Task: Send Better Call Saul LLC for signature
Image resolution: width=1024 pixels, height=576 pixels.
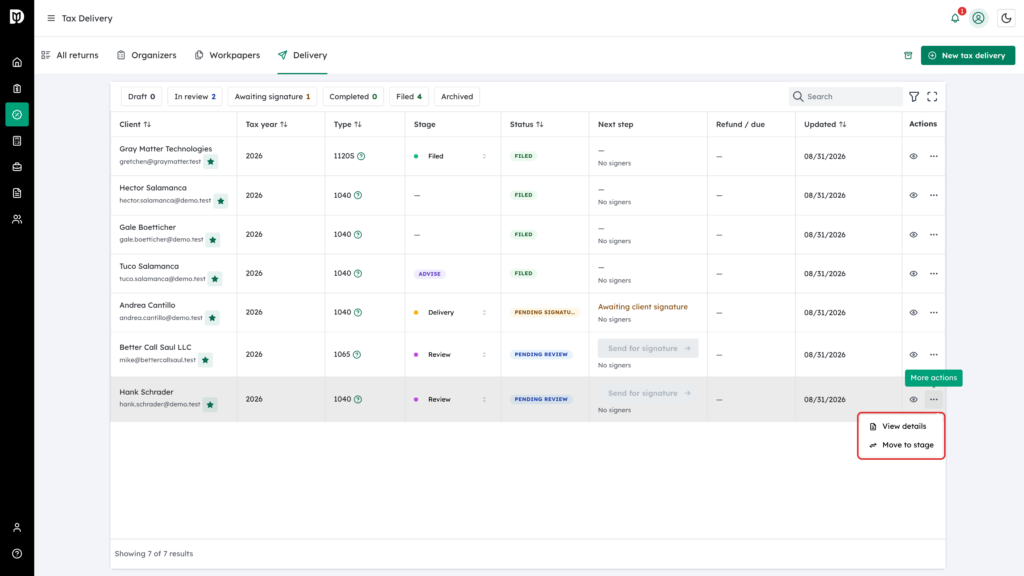Action: (x=648, y=349)
